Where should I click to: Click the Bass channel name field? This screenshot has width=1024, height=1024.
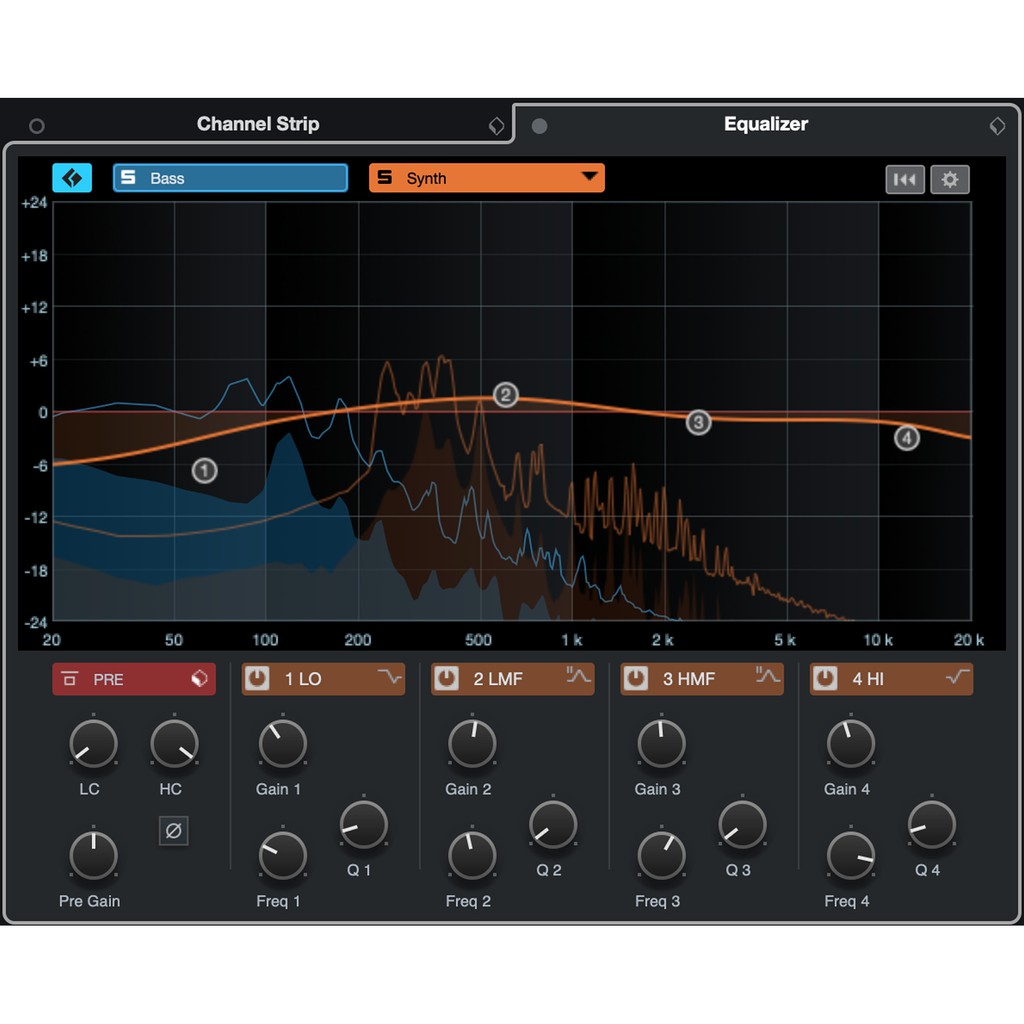tap(230, 178)
